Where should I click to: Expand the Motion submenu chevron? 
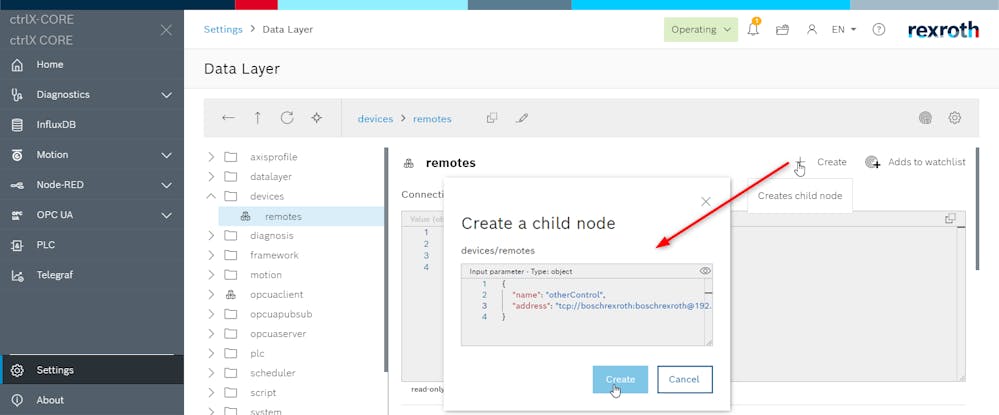pos(166,155)
